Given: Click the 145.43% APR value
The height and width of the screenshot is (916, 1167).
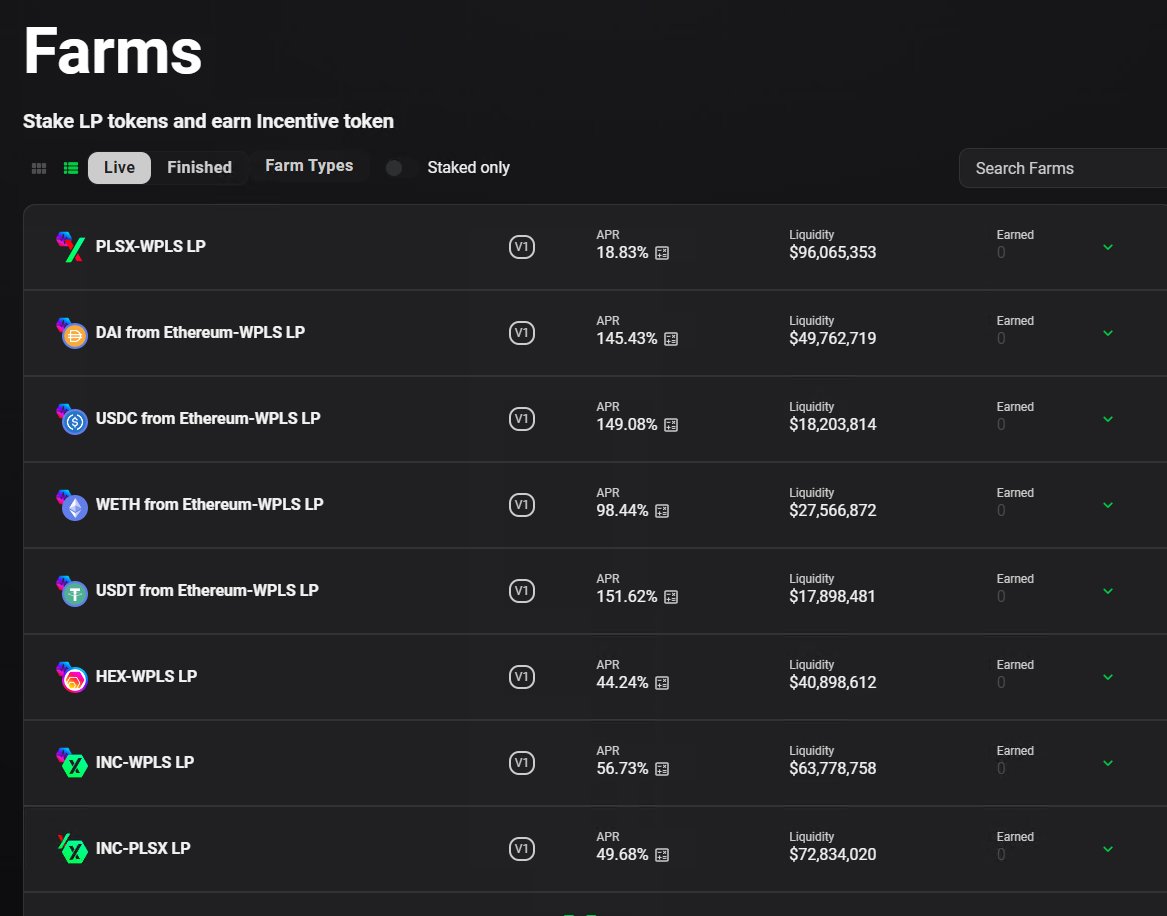Looking at the screenshot, I should point(627,339).
